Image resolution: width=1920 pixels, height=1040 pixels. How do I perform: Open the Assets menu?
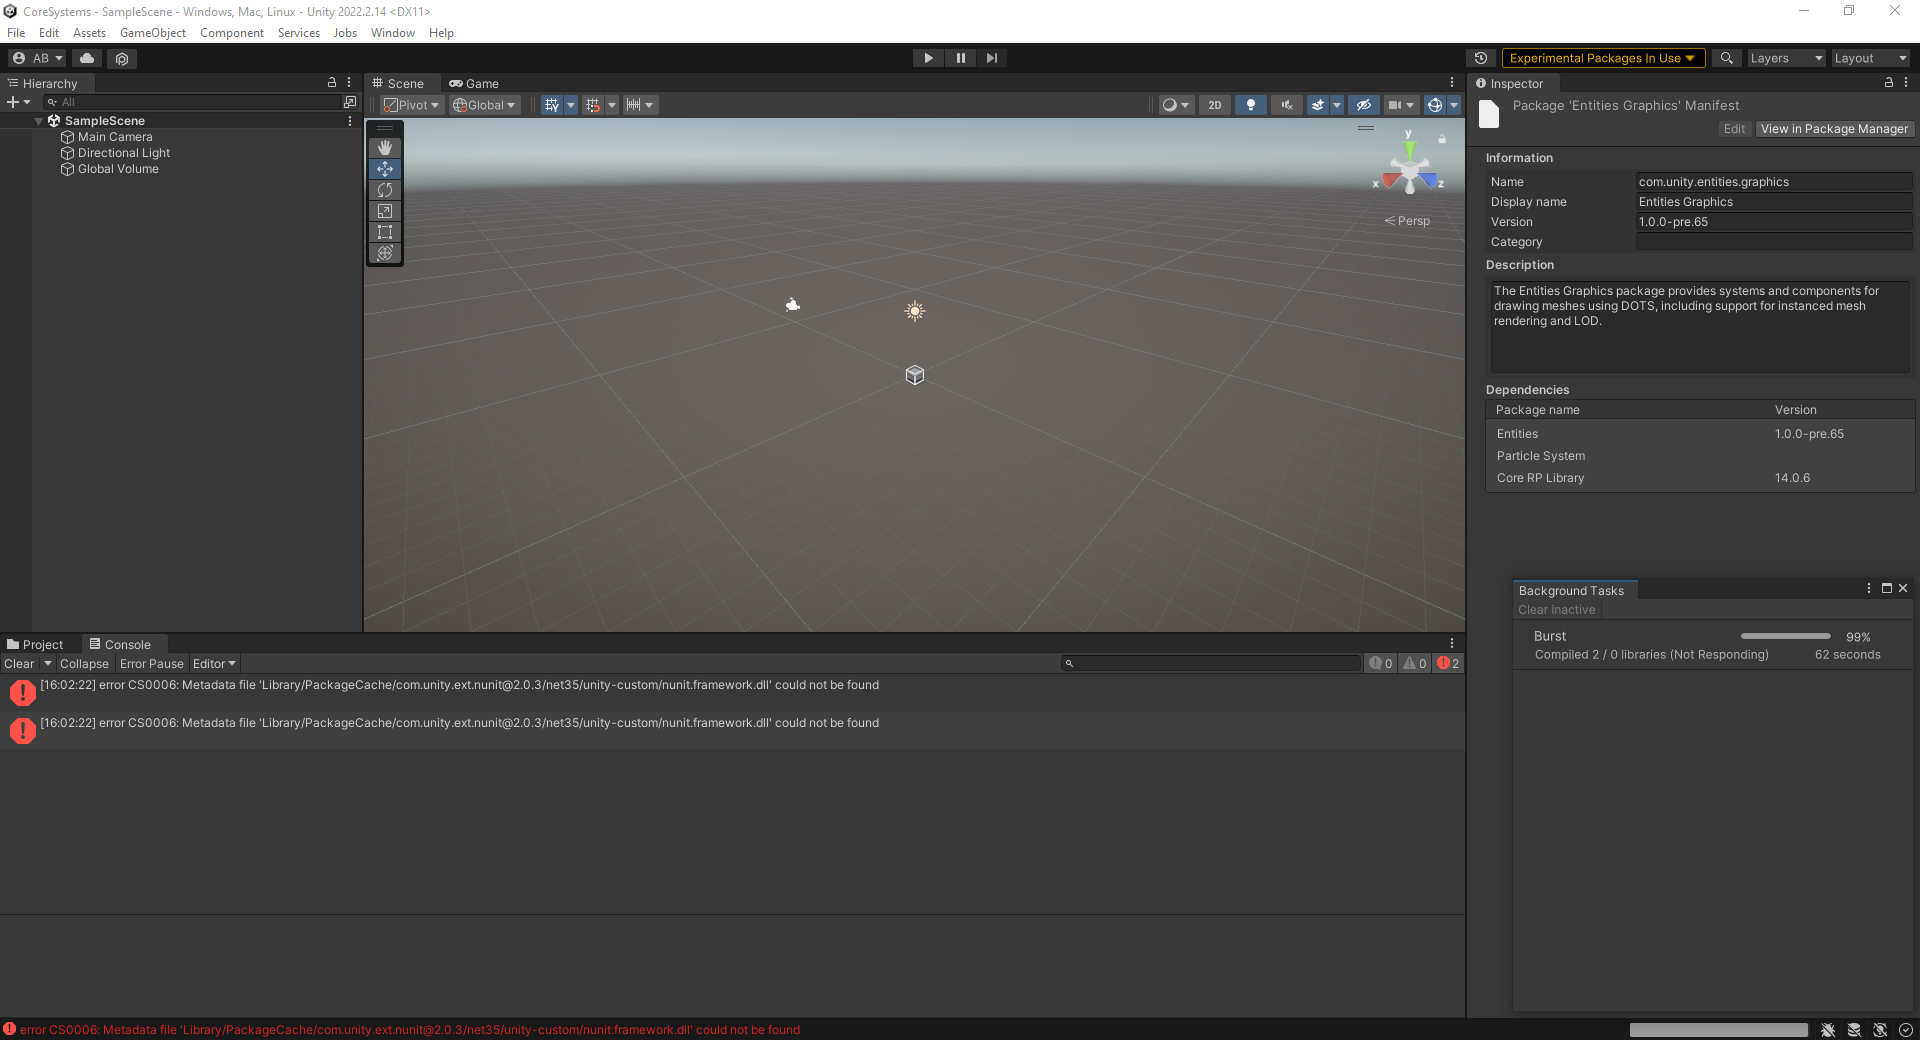89,33
